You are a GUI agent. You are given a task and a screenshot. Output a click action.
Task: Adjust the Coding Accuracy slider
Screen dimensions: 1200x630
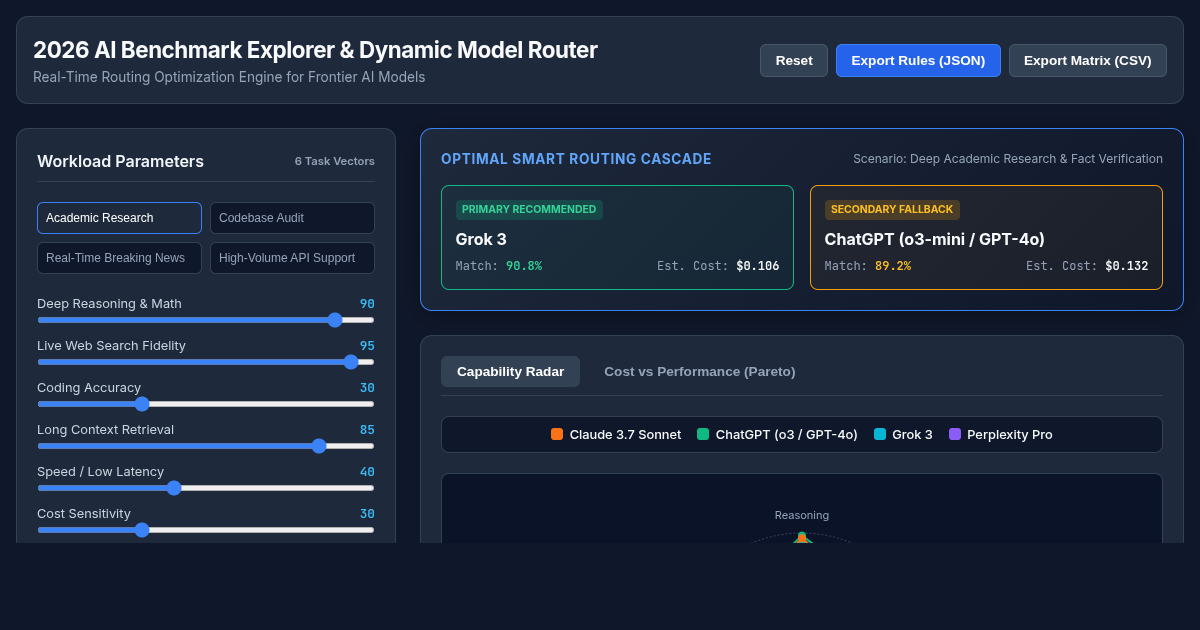click(x=206, y=404)
